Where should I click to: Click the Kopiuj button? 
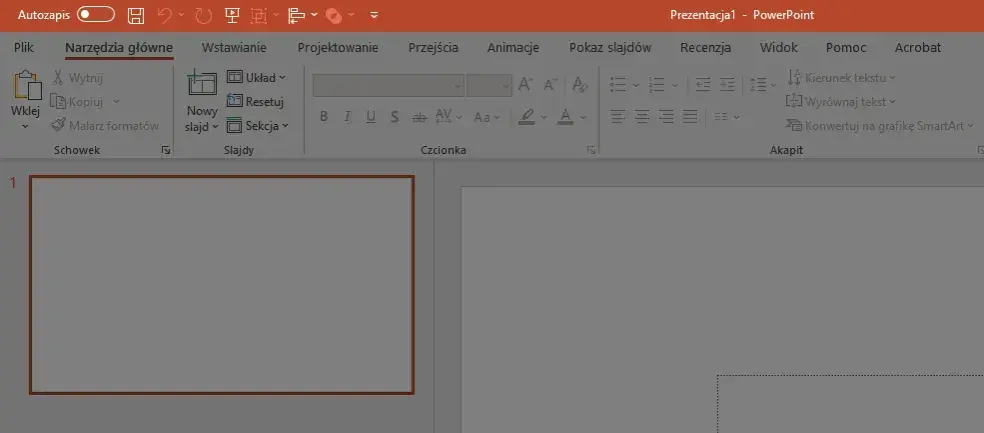click(78, 102)
